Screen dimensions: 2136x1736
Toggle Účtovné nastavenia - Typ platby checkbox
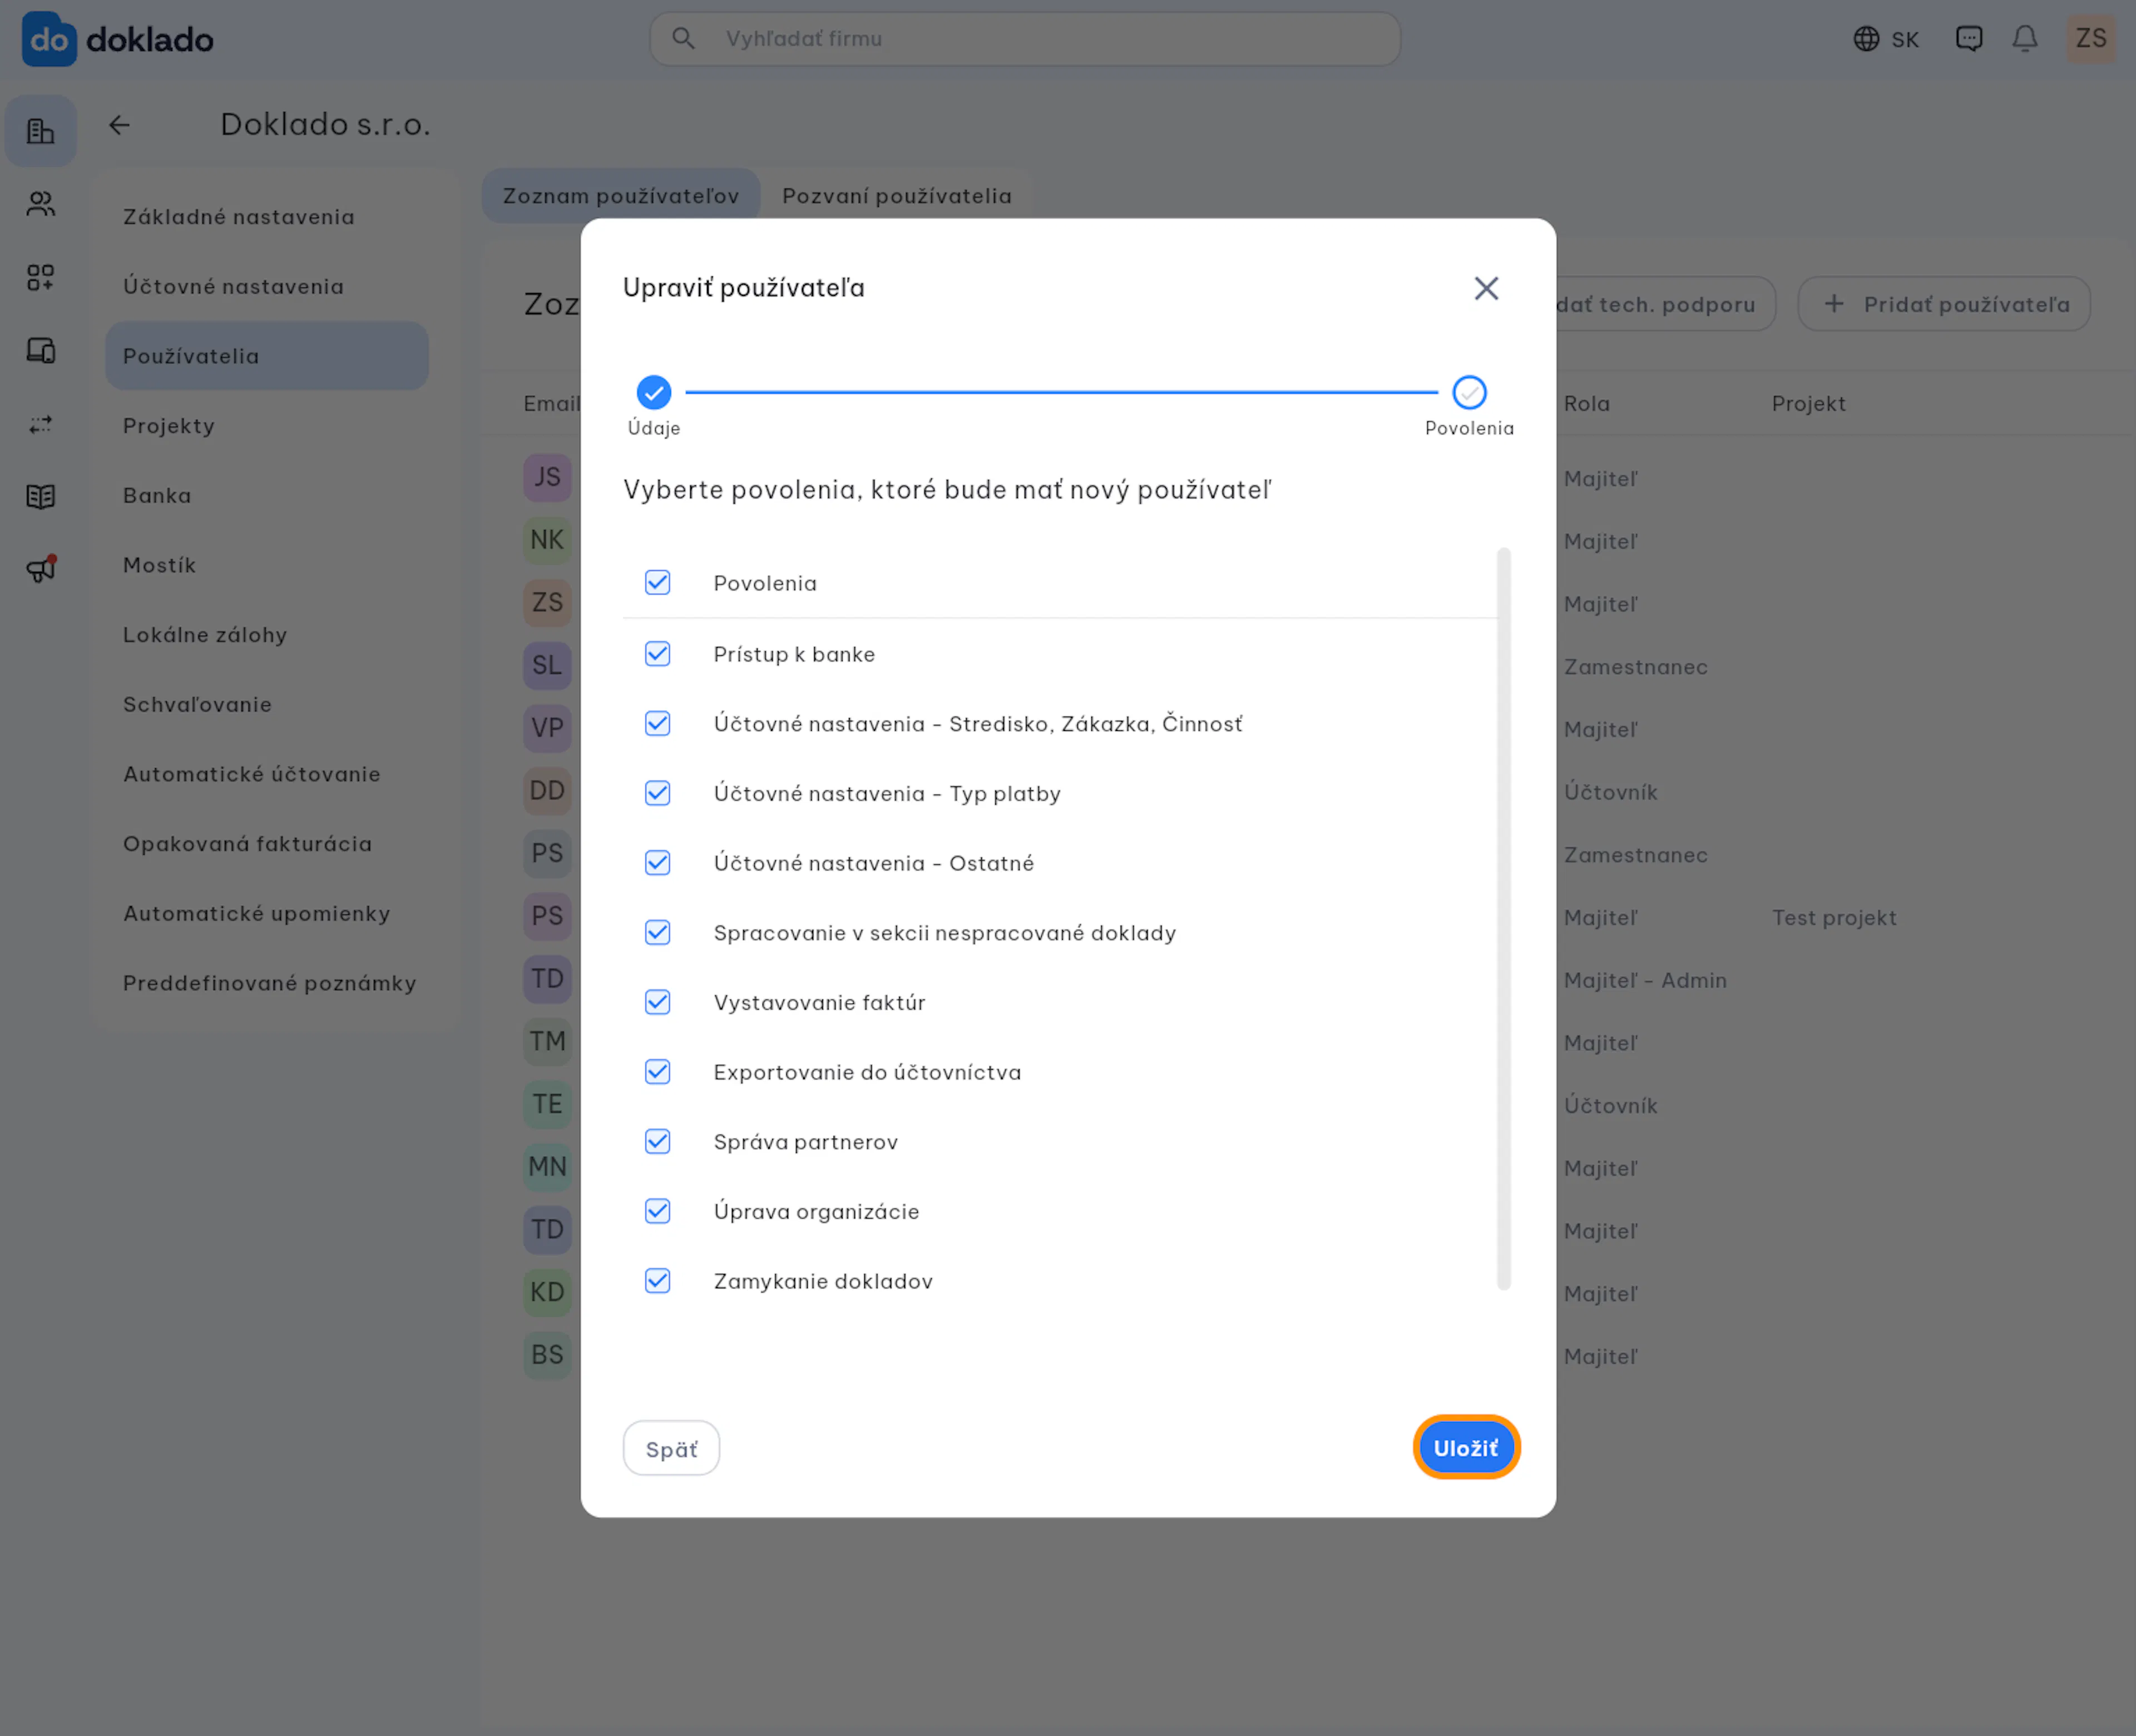pyautogui.click(x=657, y=793)
